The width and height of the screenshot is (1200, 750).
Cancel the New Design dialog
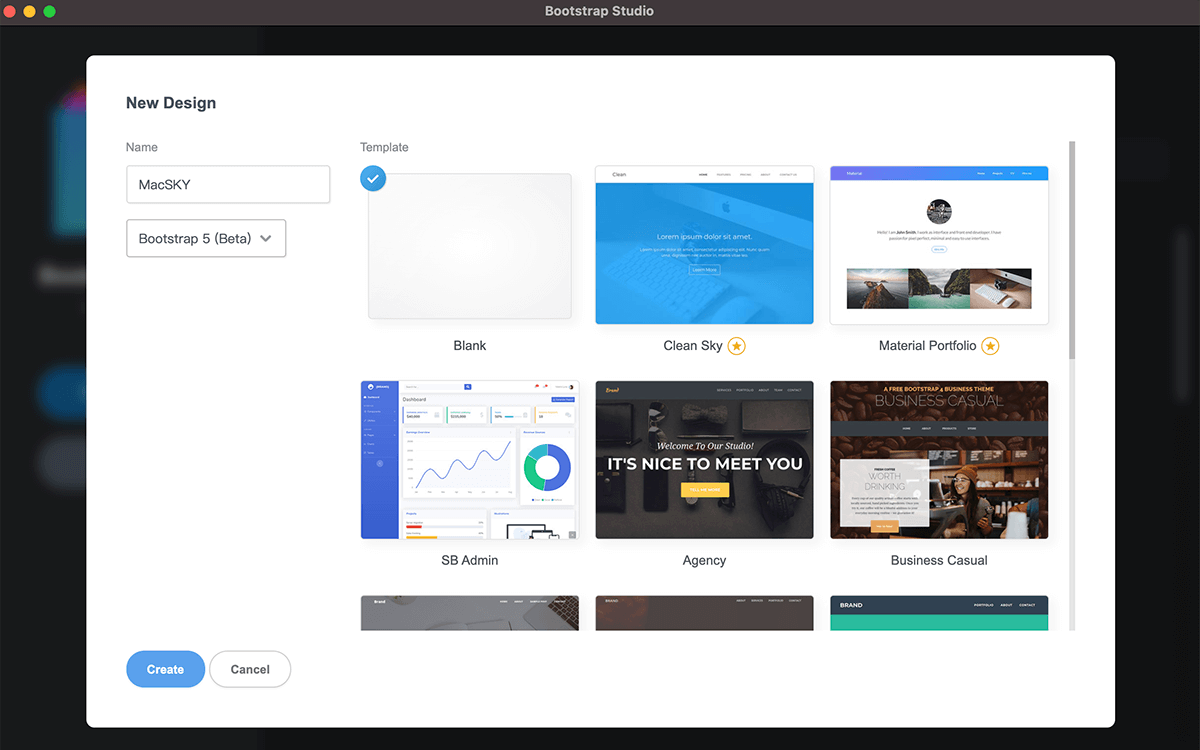tap(250, 669)
